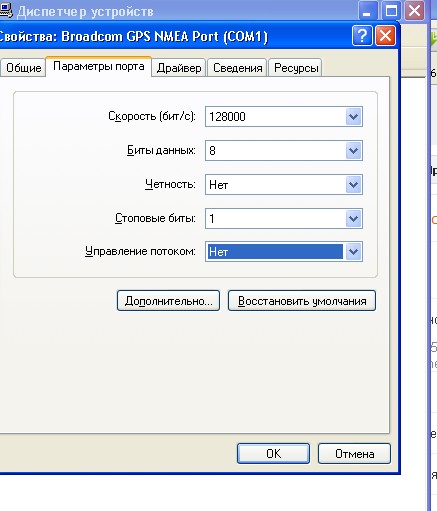The width and height of the screenshot is (437, 511).
Task: Open the Дополнительно... advanced settings
Action: pyautogui.click(x=168, y=301)
